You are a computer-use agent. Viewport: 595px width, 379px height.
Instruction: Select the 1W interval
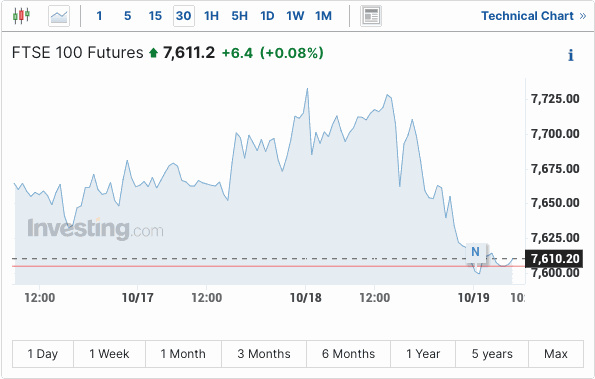coord(295,16)
